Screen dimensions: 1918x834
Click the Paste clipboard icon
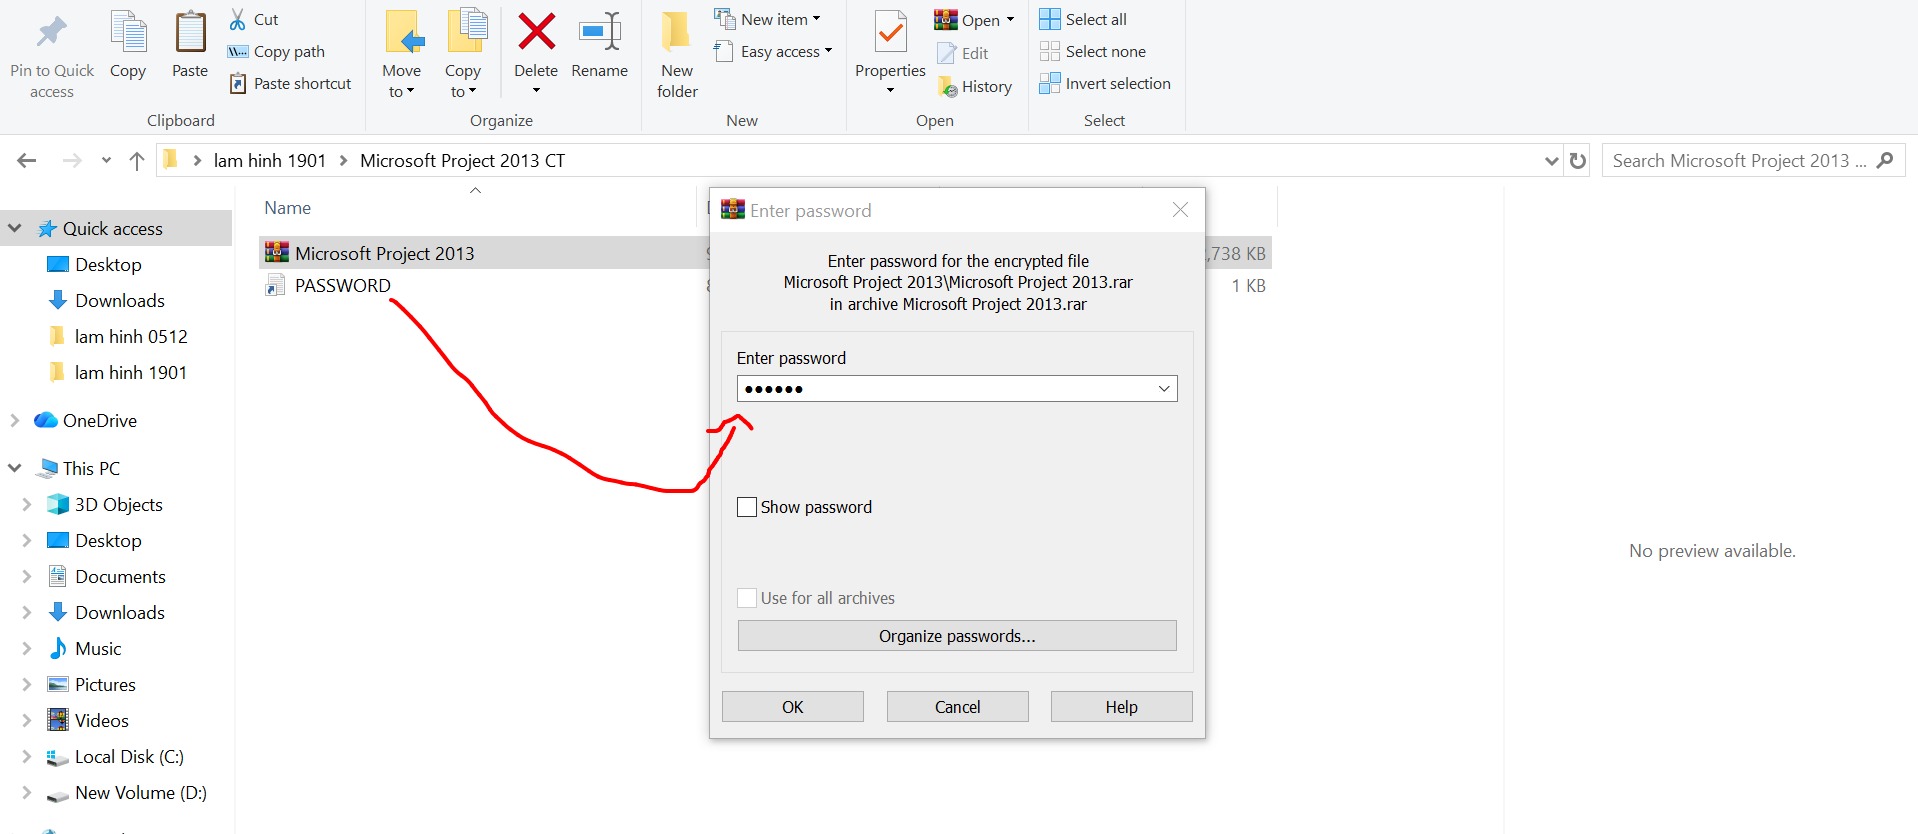189,34
